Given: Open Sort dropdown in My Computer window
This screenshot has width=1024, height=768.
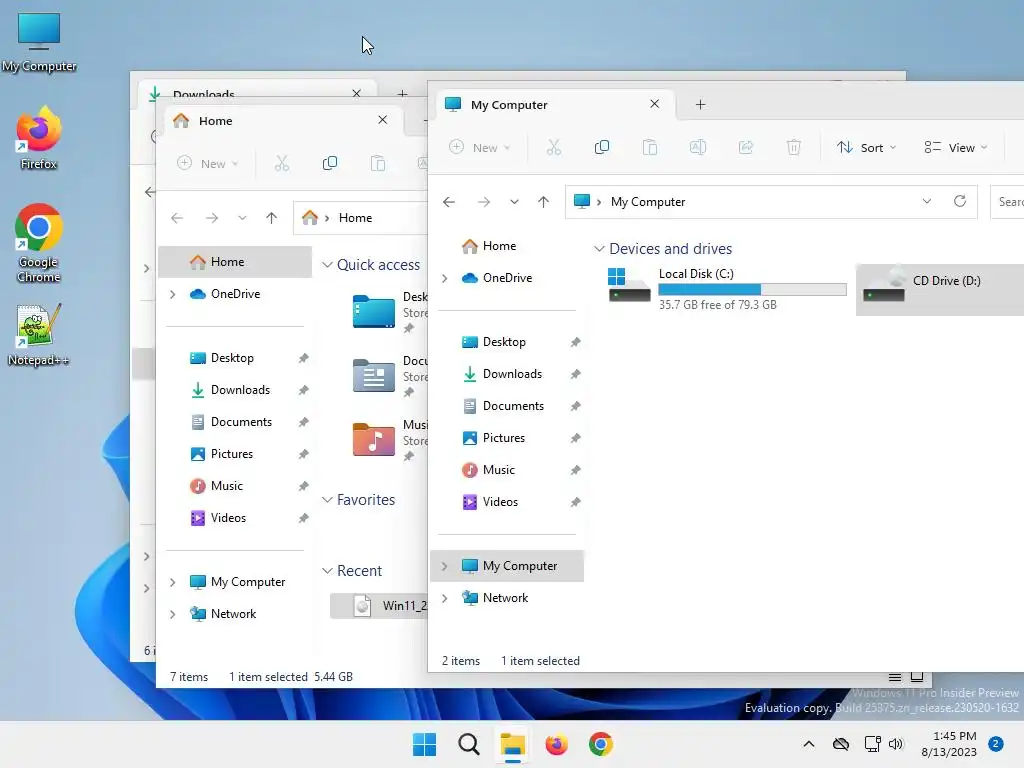Looking at the screenshot, I should 867,148.
